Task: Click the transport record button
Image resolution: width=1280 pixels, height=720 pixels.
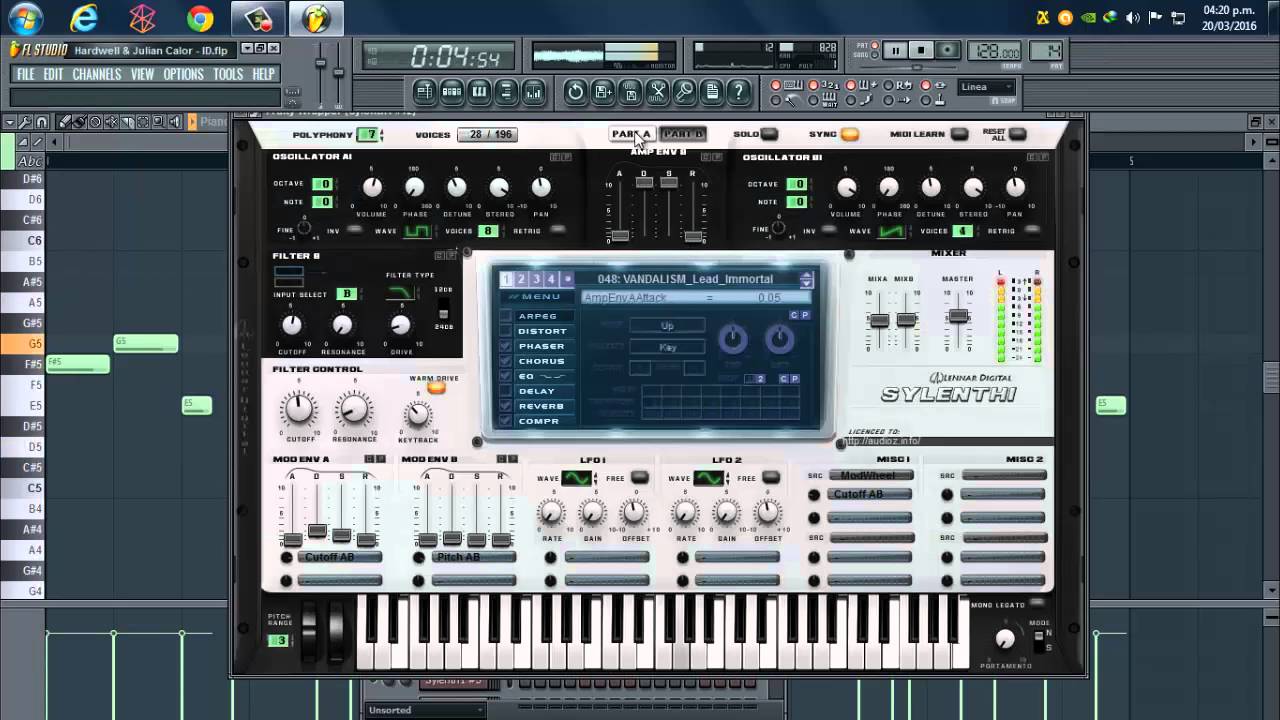Action: 947,51
